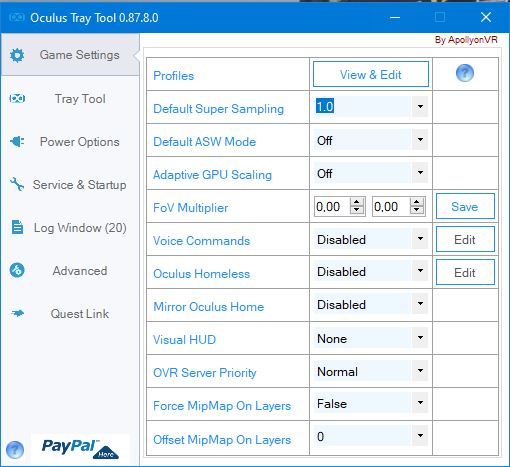
Task: Click the Power Options plug icon
Action: click(x=17, y=142)
